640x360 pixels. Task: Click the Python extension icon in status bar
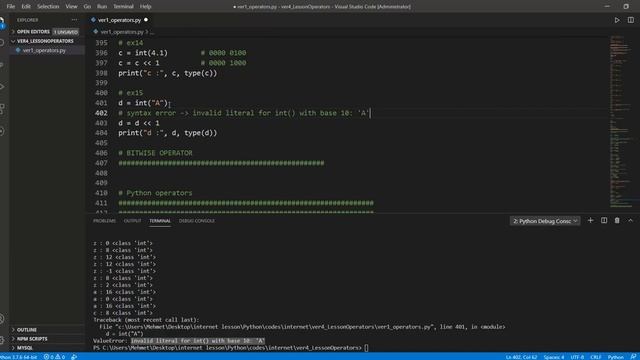(74, 357)
